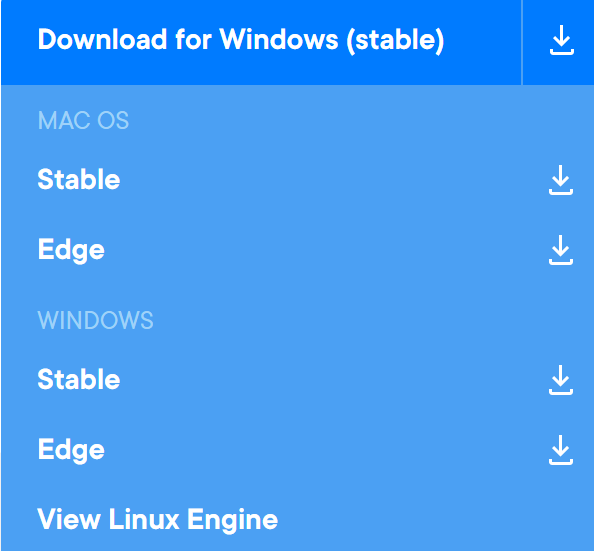Click the word "Windows" in the top download button

coord(279,39)
